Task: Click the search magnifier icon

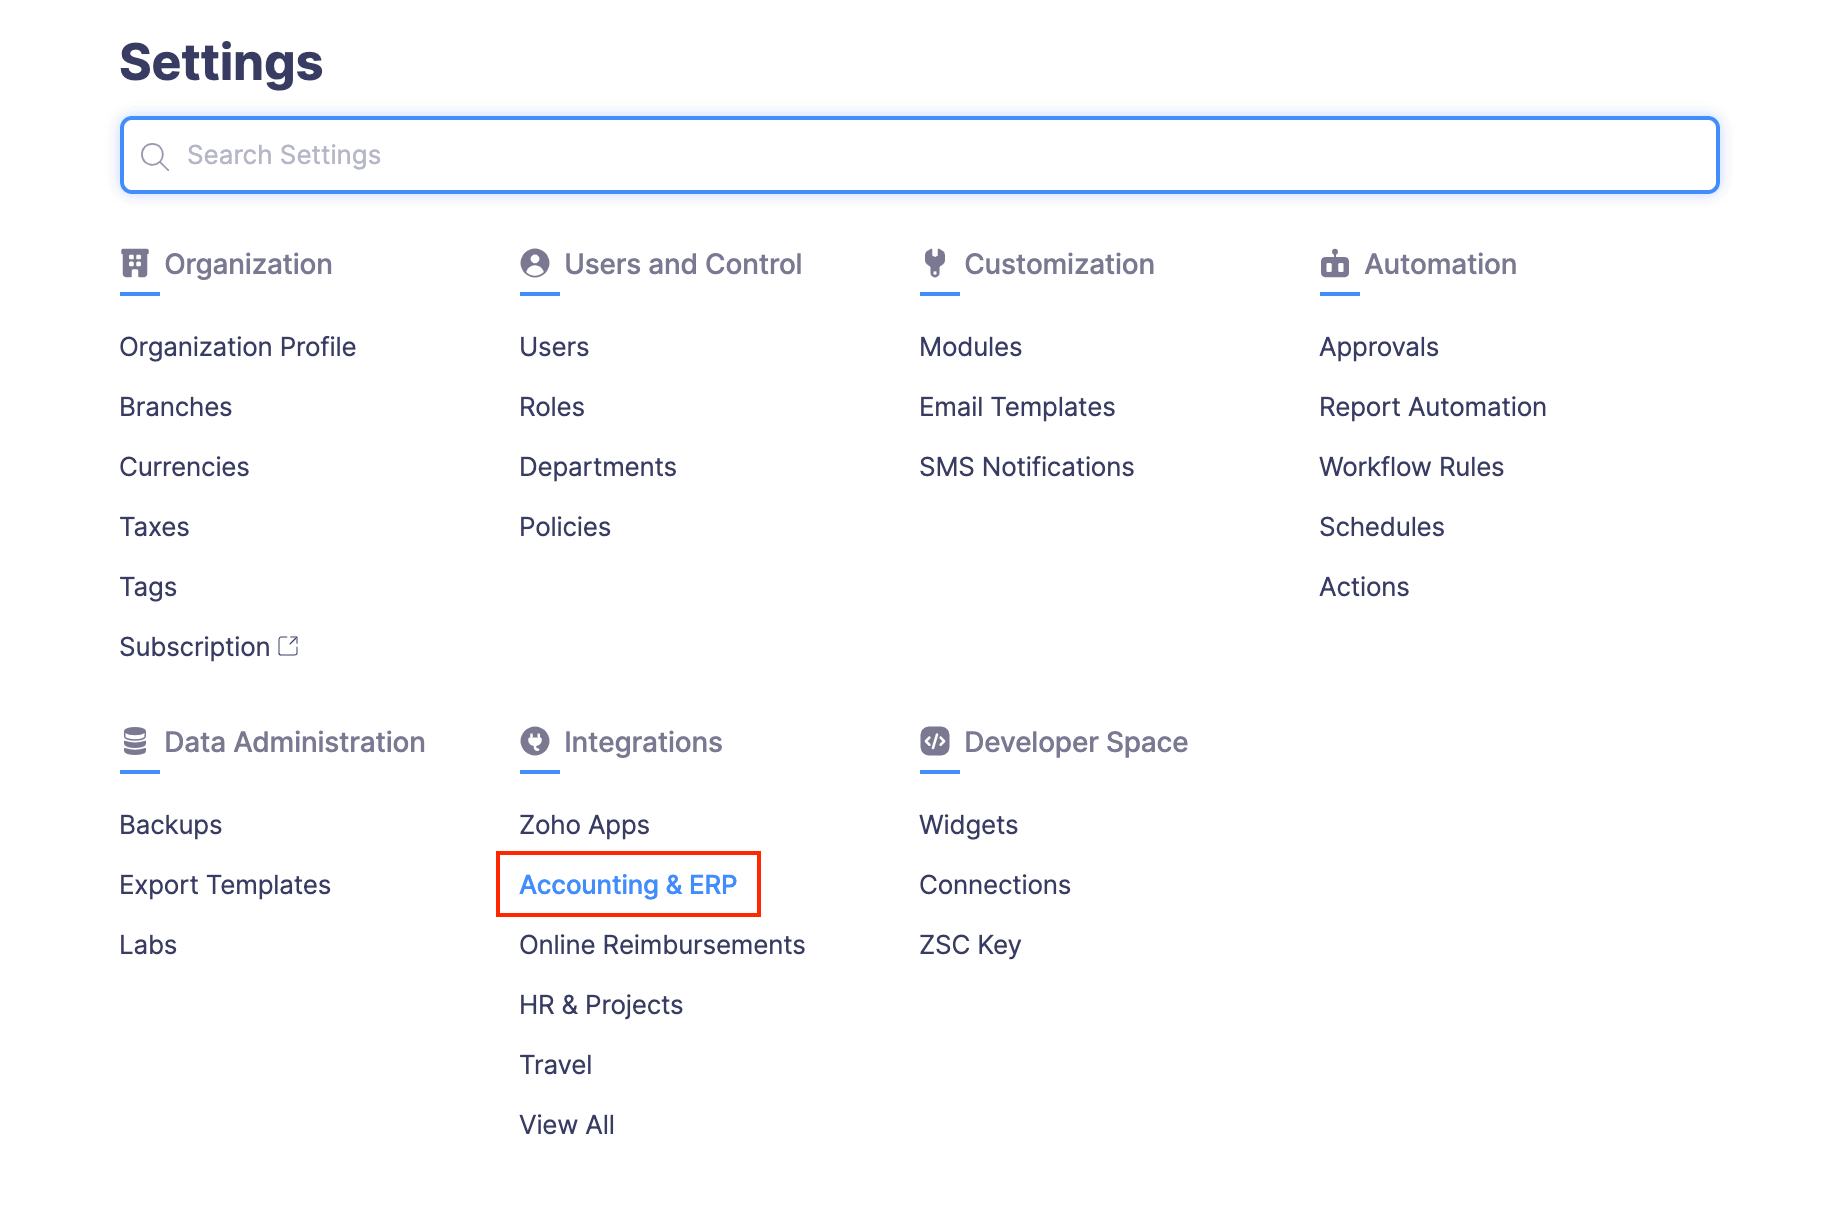Action: point(155,156)
